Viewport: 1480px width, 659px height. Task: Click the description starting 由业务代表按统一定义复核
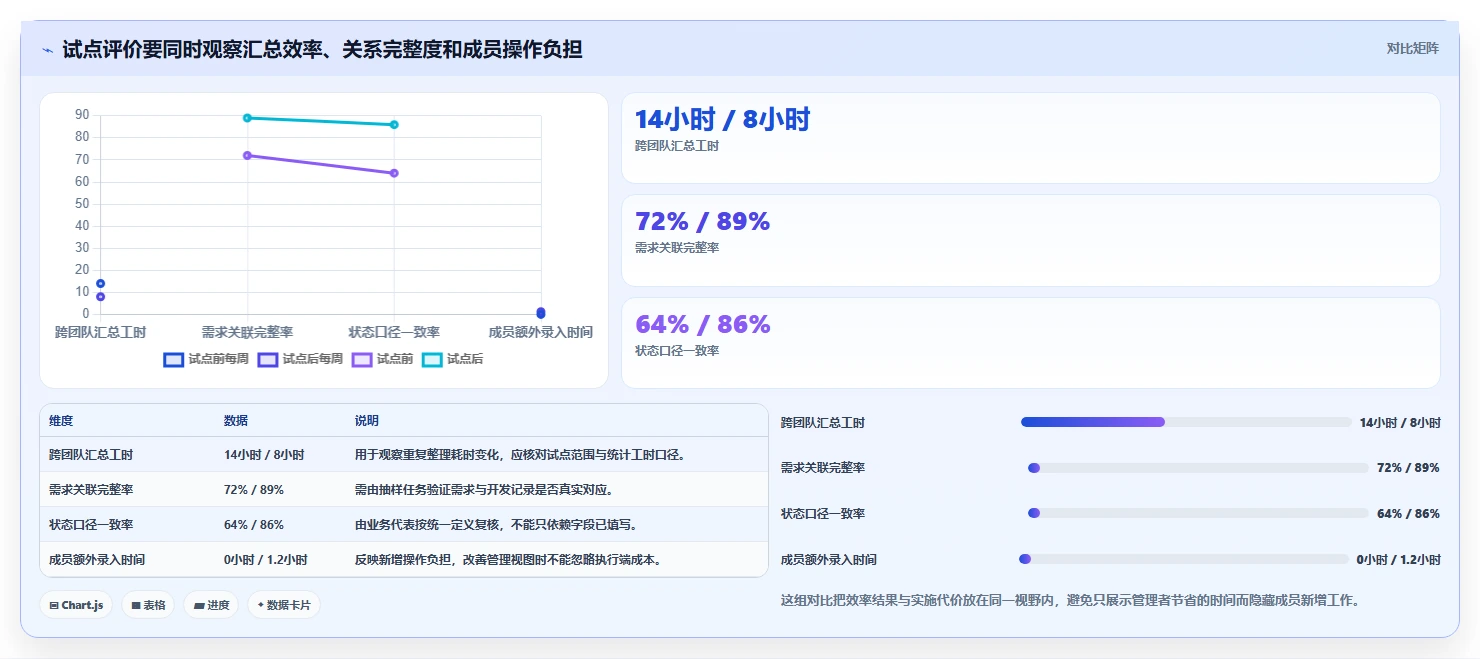[496, 525]
